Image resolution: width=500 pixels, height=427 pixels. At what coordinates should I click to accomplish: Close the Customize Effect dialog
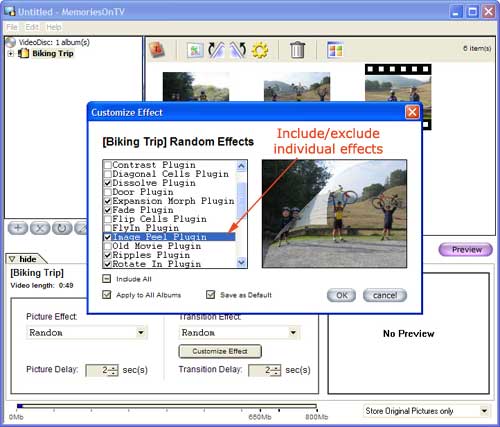[x=412, y=112]
